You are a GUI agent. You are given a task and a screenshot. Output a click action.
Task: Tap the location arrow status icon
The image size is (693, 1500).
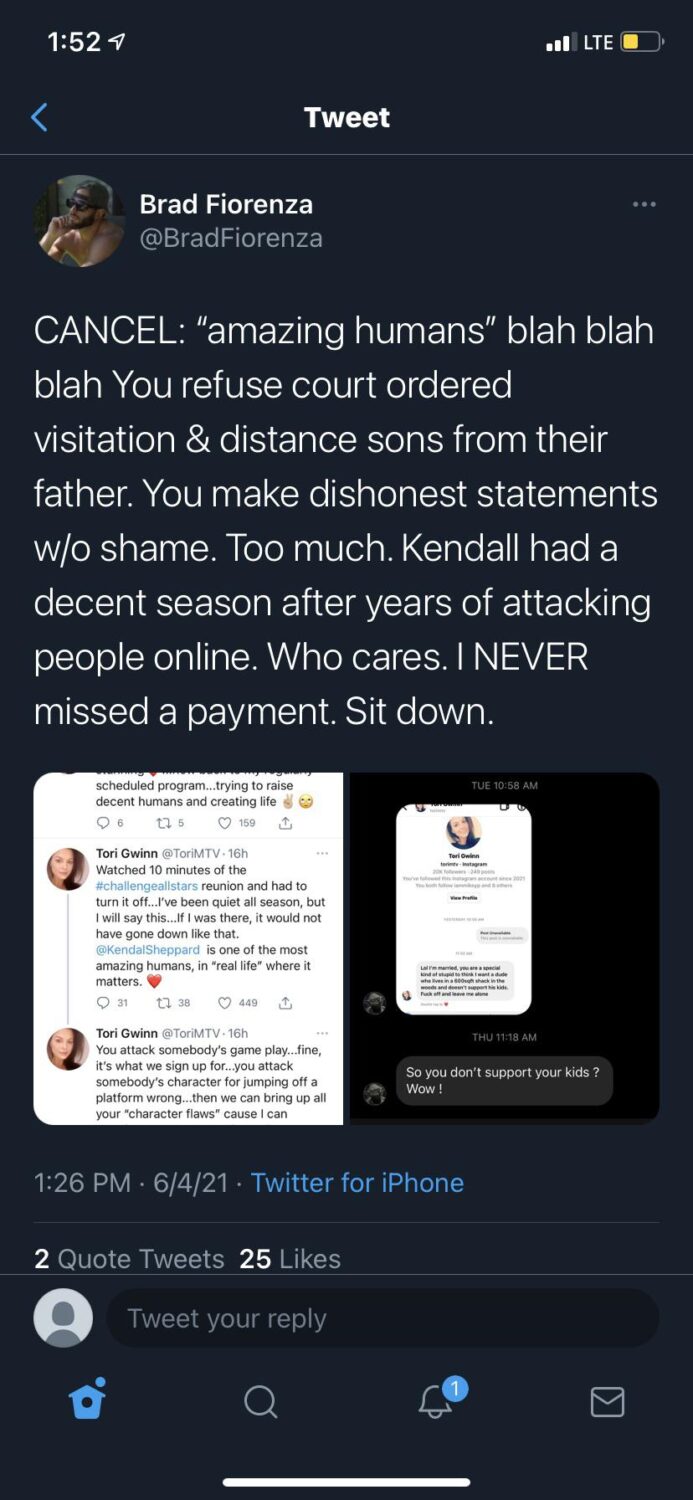pyautogui.click(x=117, y=43)
